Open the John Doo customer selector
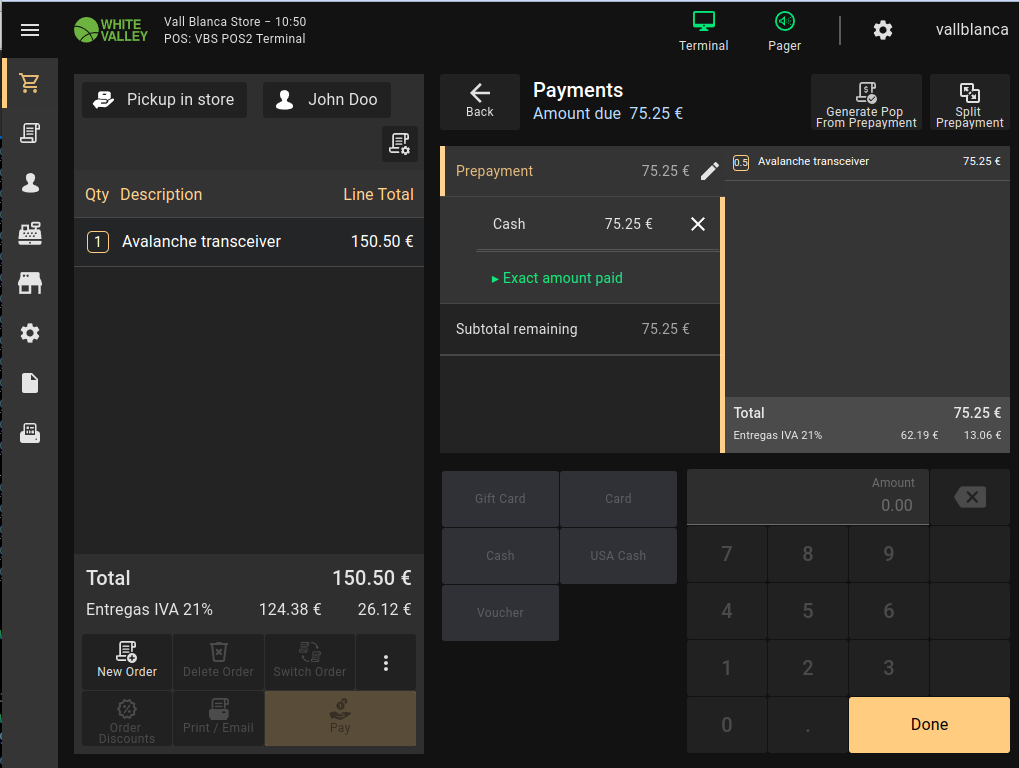Viewport: 1019px width, 768px height. click(x=327, y=100)
